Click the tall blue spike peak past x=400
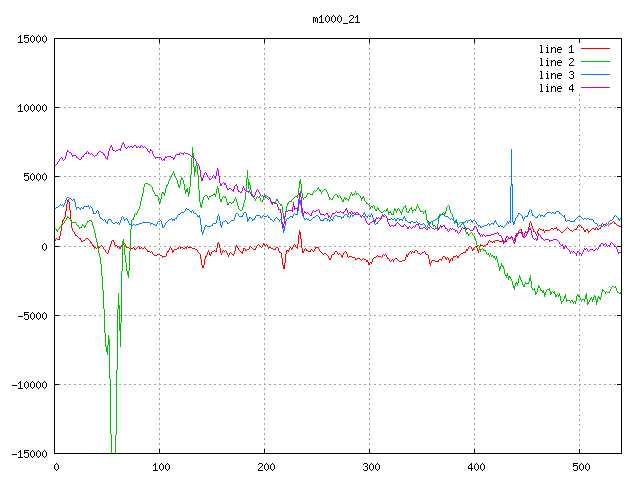This screenshot has width=640, height=480. (x=511, y=150)
